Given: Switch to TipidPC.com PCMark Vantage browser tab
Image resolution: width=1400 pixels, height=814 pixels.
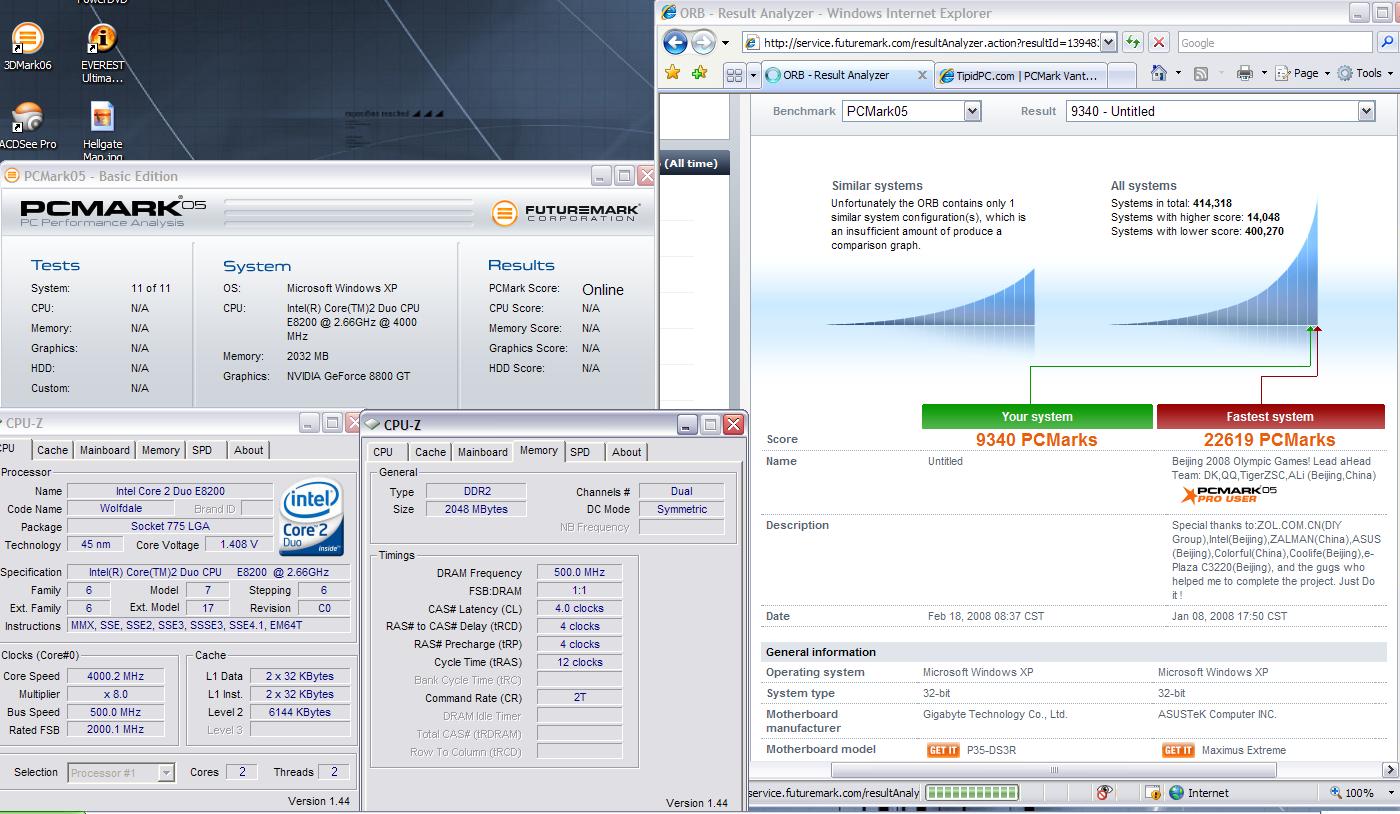Looking at the screenshot, I should coord(1020,75).
